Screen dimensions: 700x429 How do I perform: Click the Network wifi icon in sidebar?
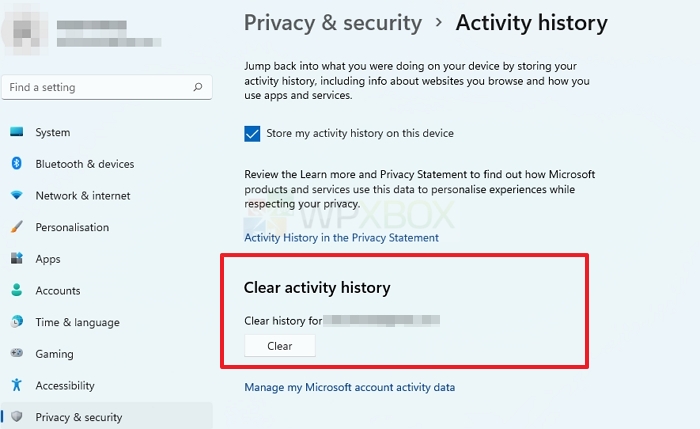click(x=17, y=195)
